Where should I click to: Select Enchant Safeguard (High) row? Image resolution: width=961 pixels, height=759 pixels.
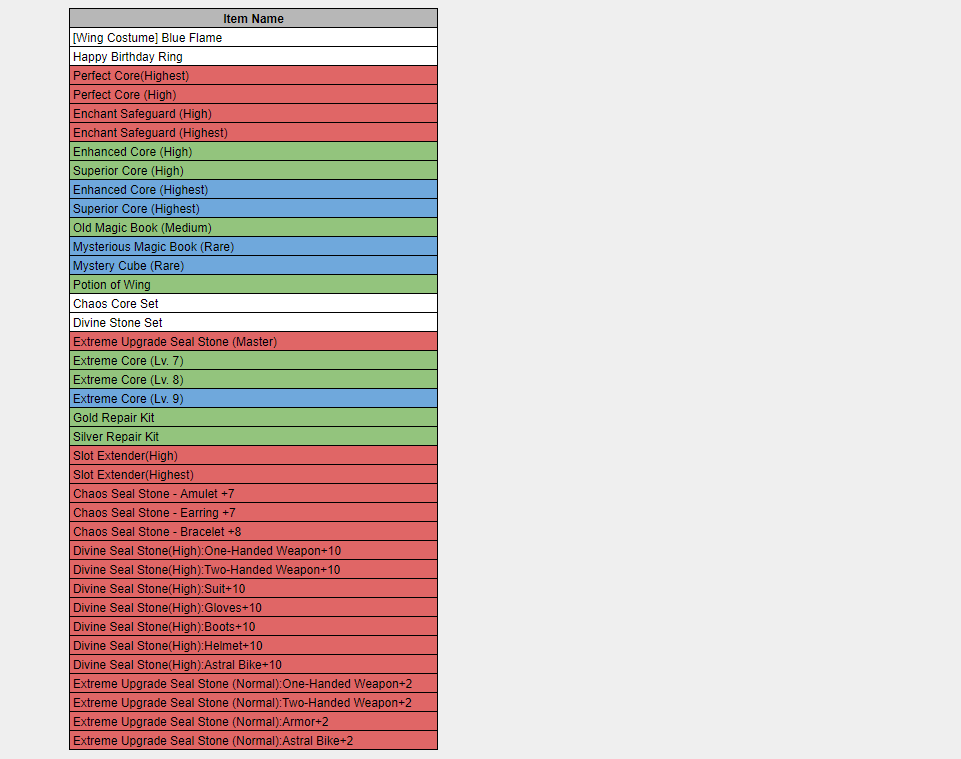pos(253,113)
